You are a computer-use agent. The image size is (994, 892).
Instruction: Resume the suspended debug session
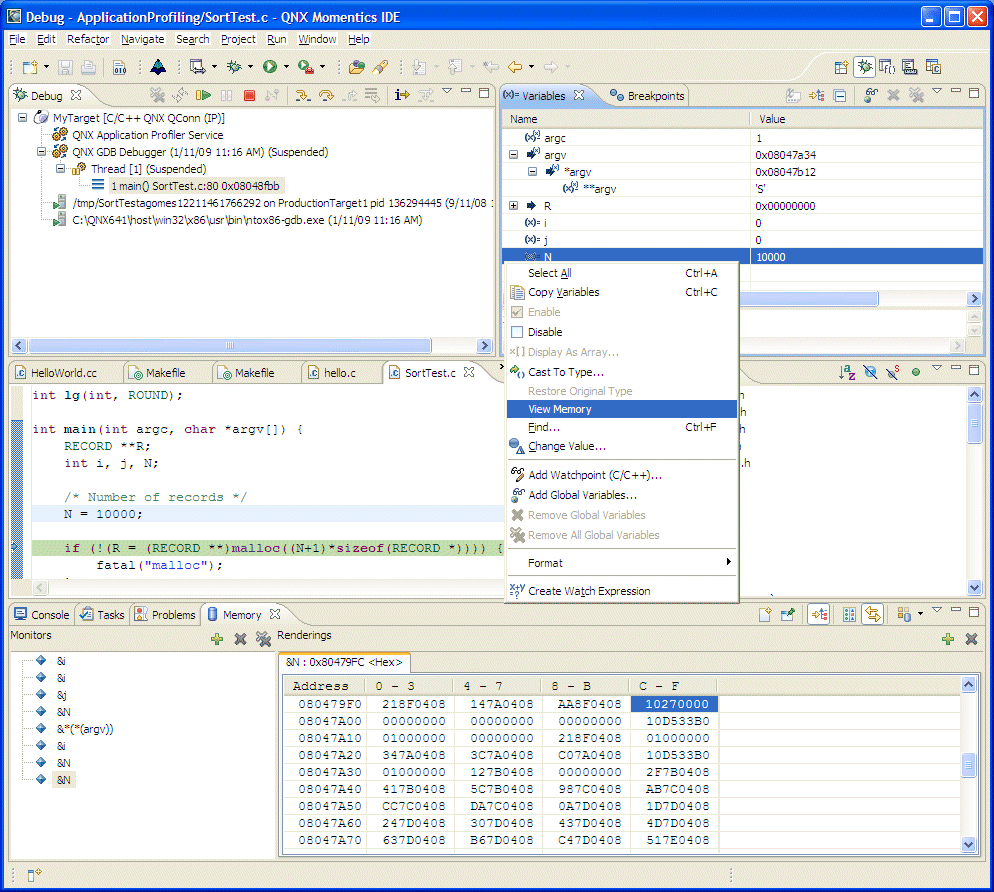[202, 95]
